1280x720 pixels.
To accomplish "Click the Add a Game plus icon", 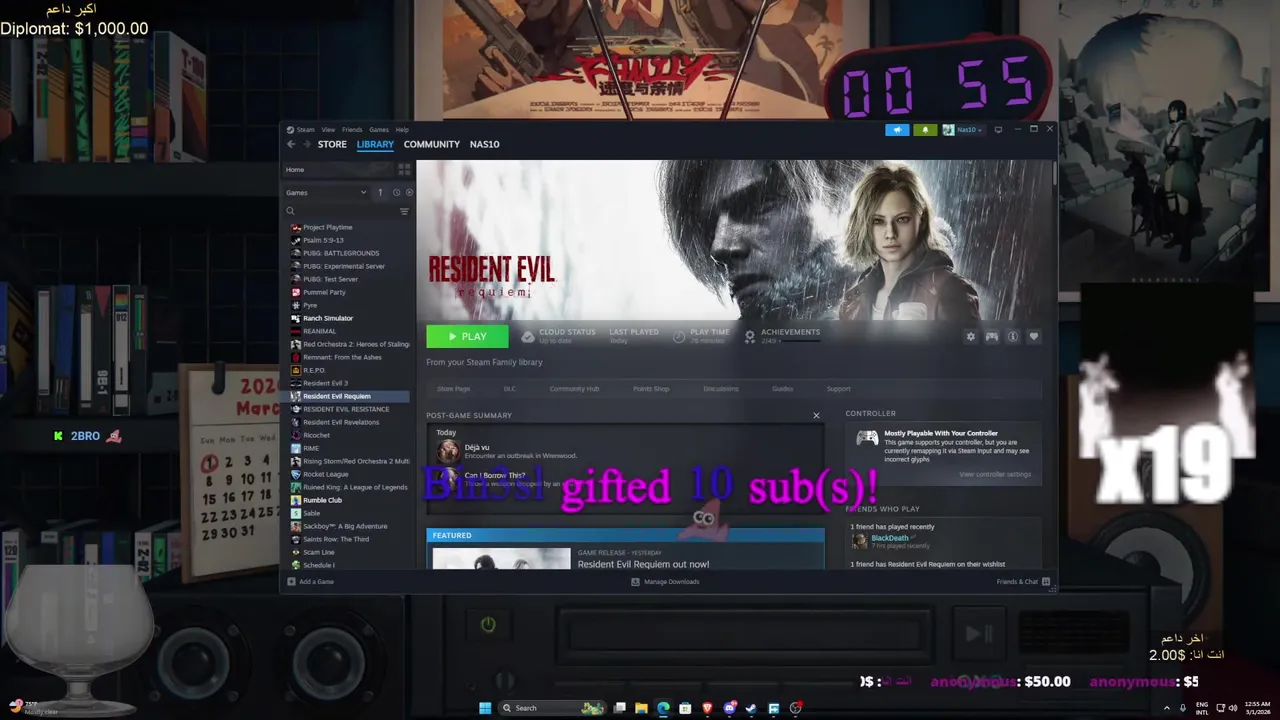I will [x=292, y=582].
